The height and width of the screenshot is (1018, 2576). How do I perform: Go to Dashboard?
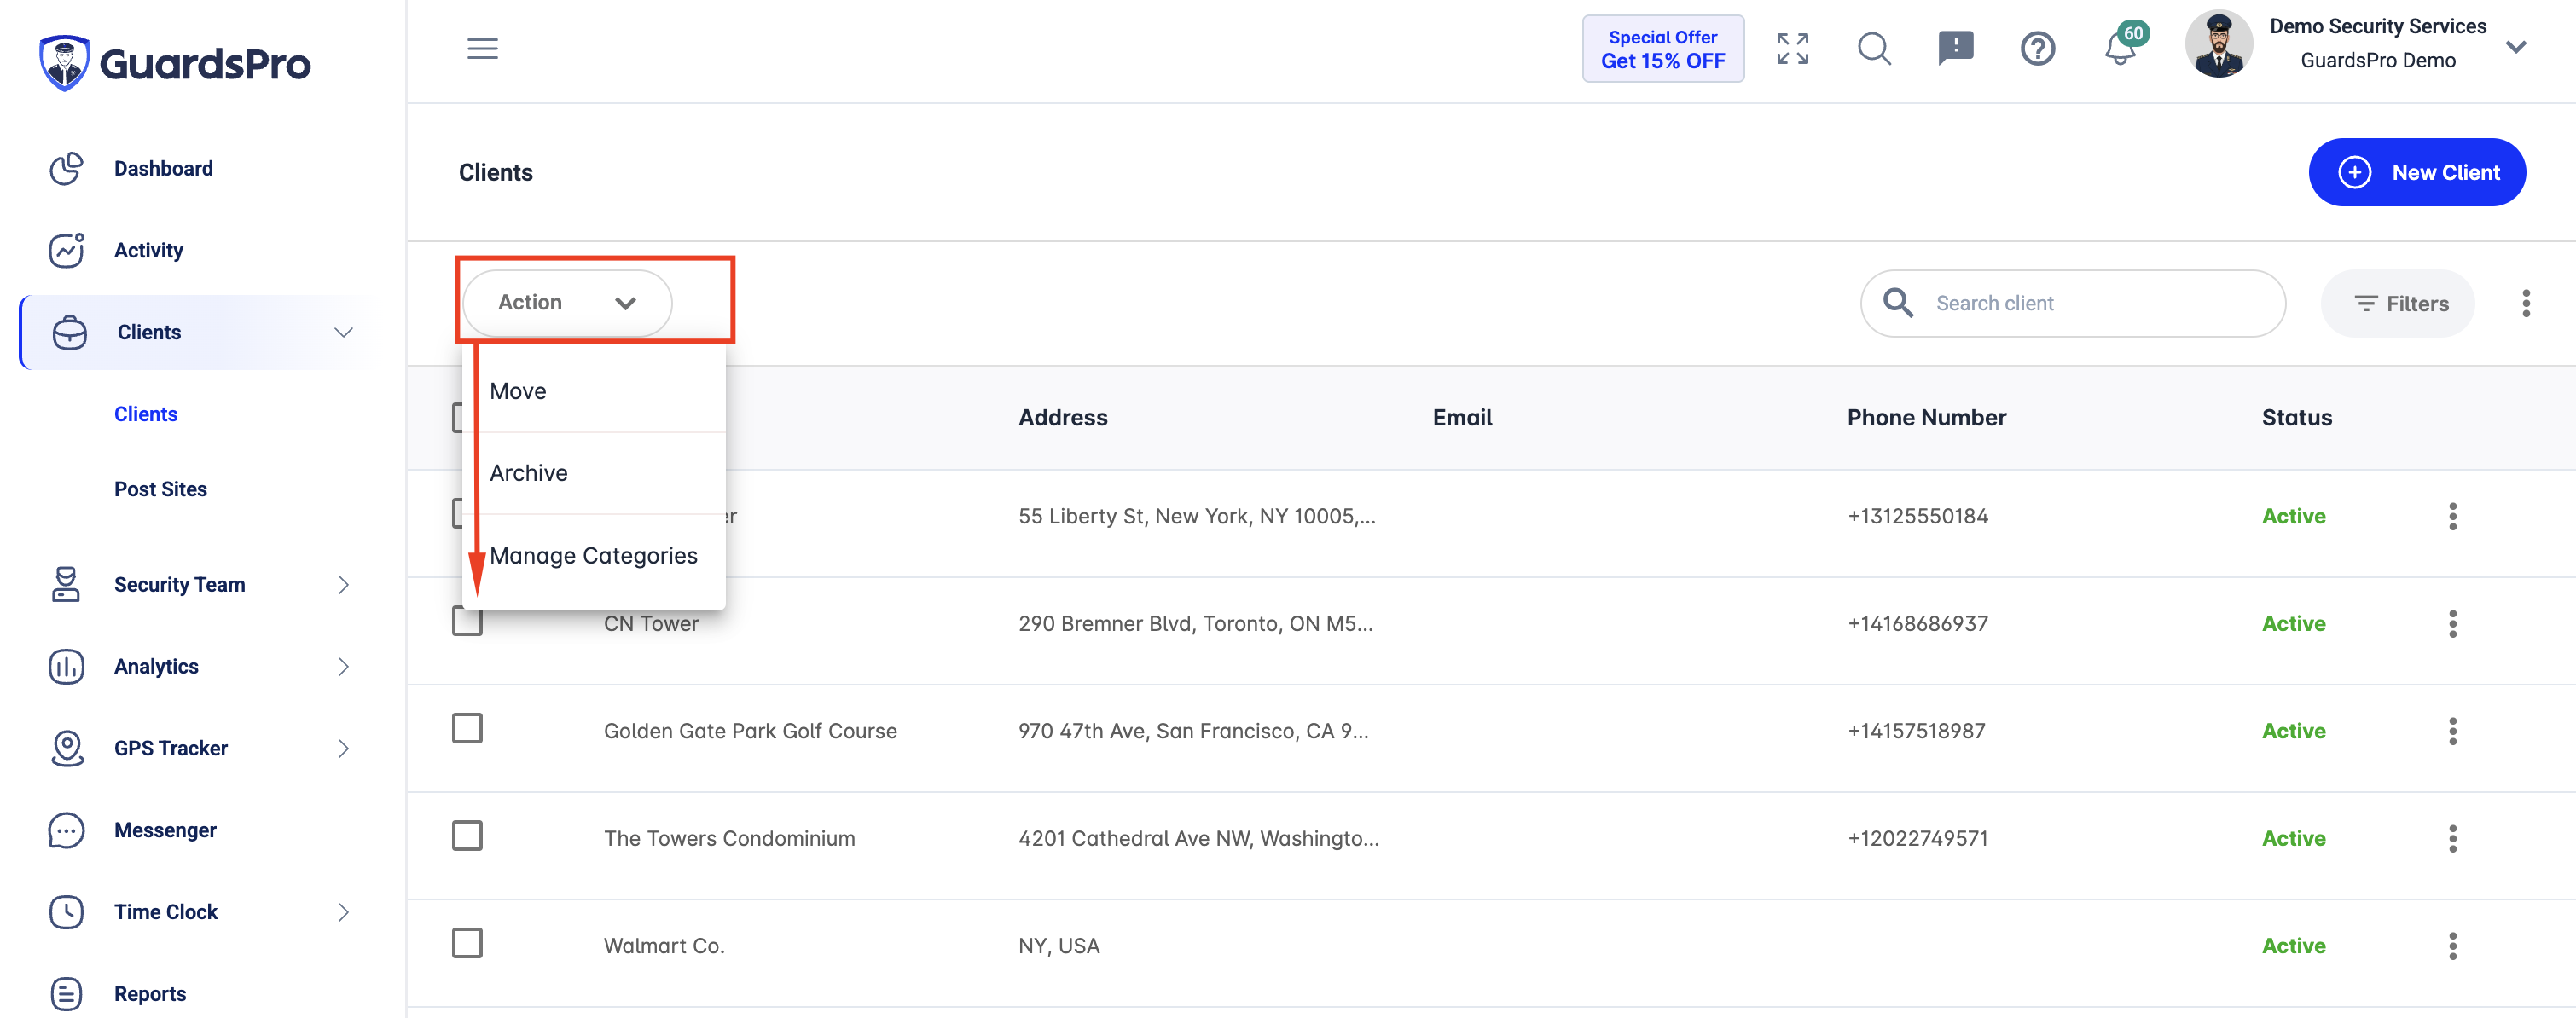click(163, 168)
